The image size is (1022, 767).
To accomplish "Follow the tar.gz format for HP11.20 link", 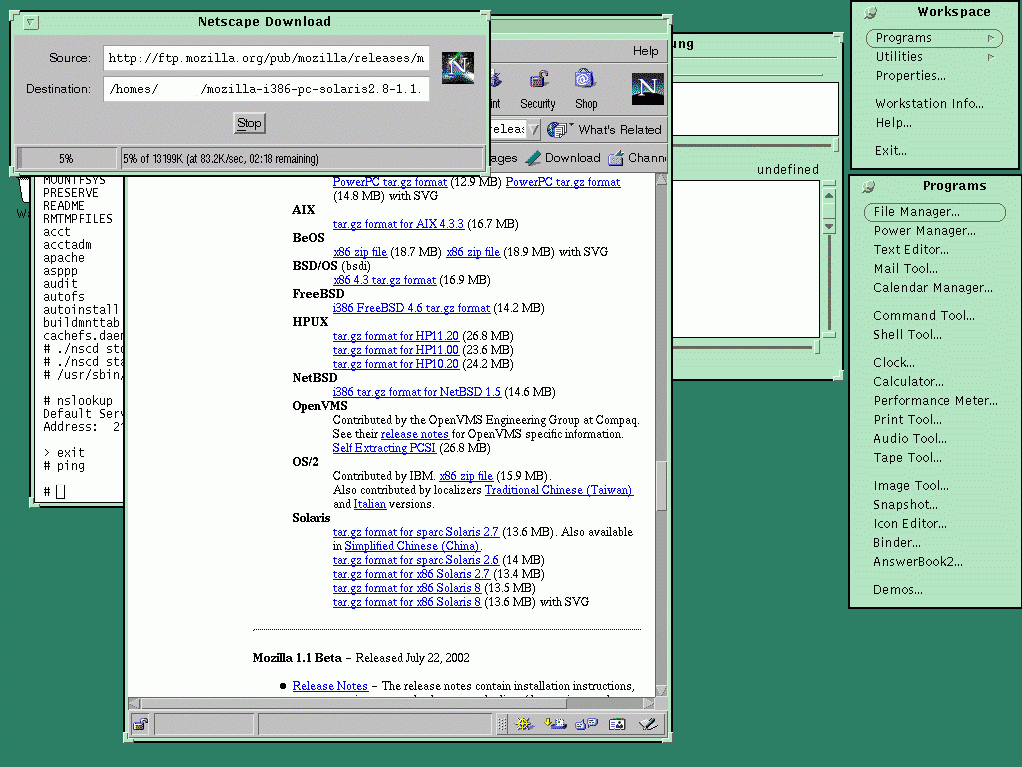I will 396,336.
